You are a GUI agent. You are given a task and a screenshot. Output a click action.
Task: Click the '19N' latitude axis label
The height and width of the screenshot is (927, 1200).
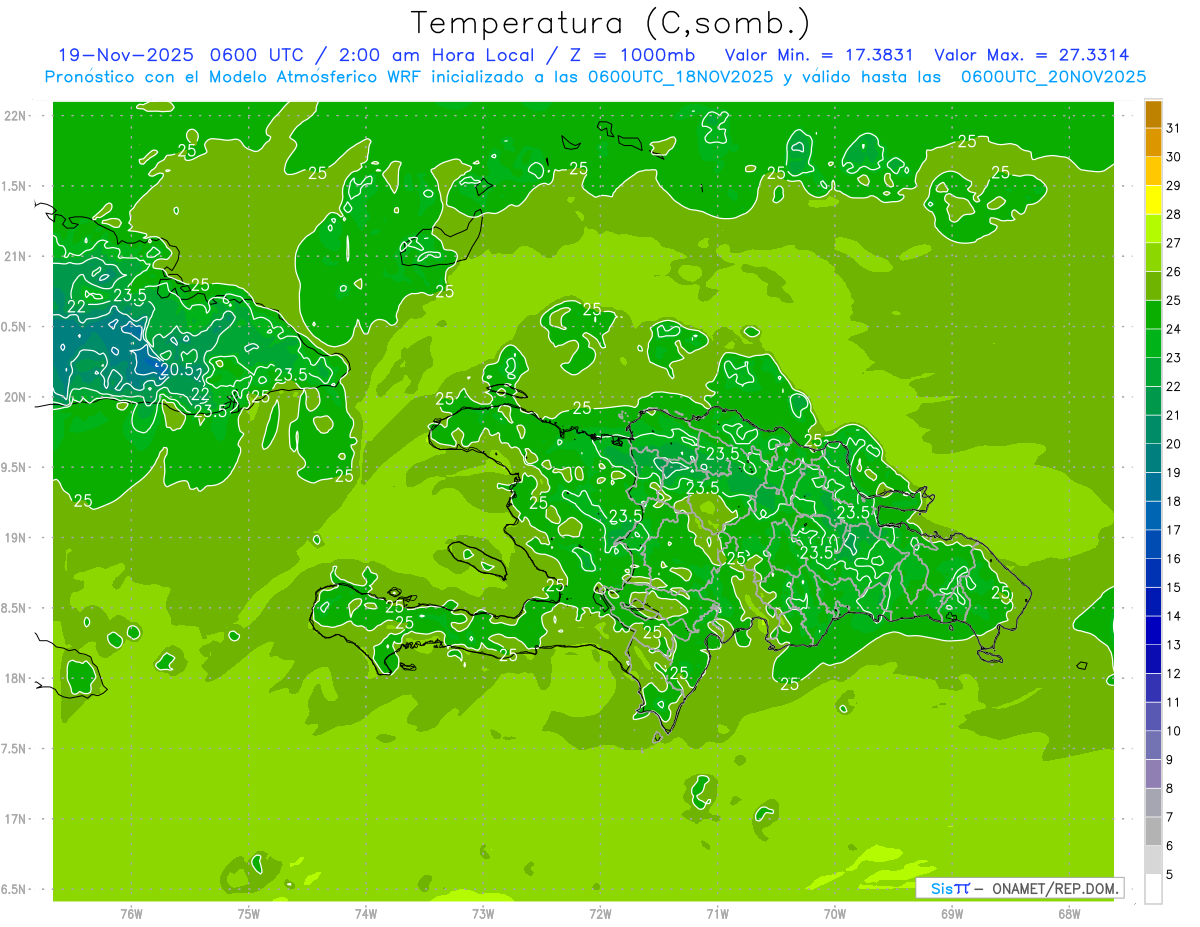(15, 538)
